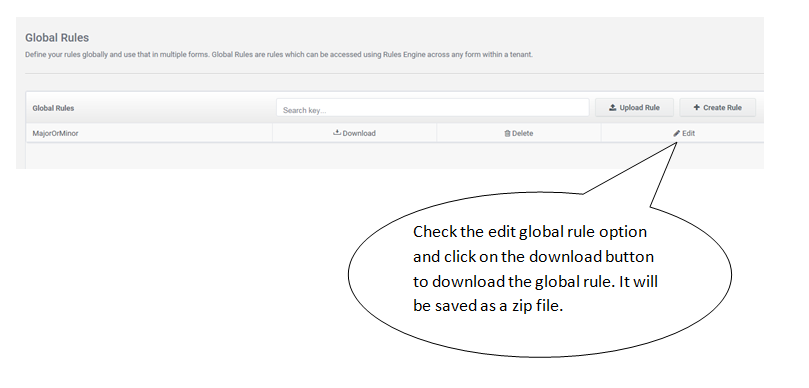
Task: Edit the MajorOrMinor rule
Action: point(684,133)
